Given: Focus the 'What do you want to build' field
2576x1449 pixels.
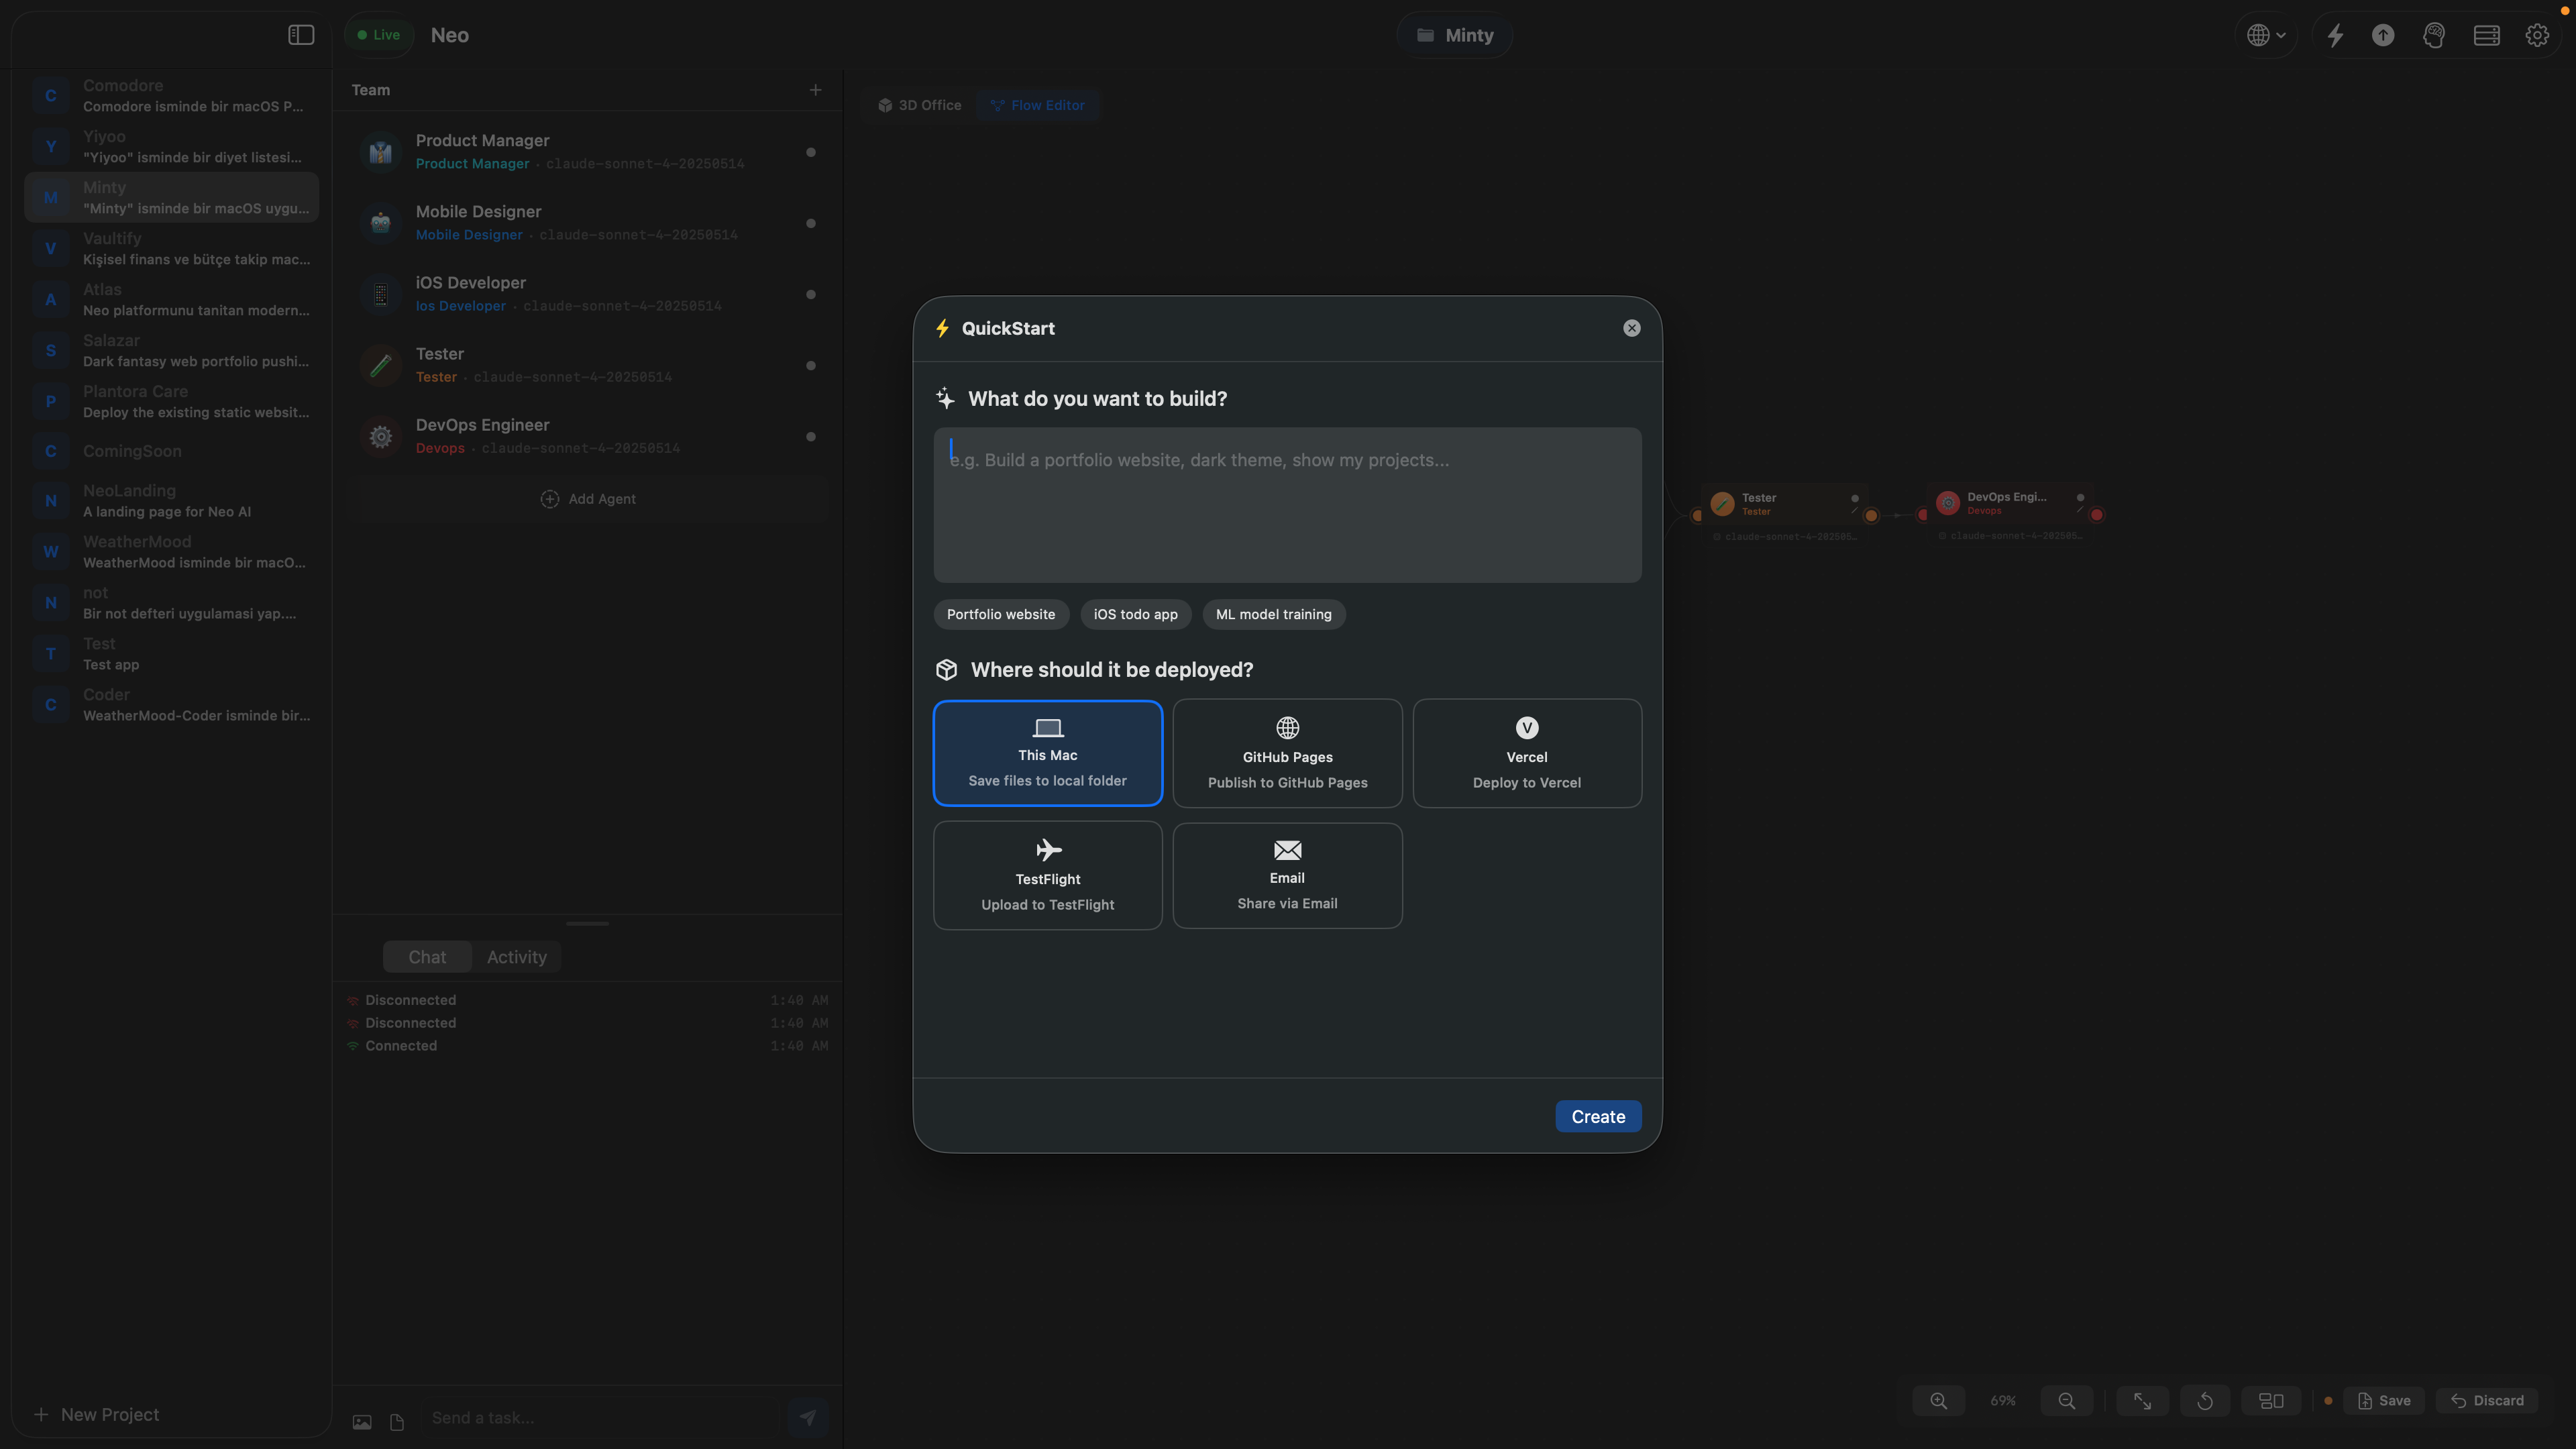Looking at the screenshot, I should (1287, 505).
